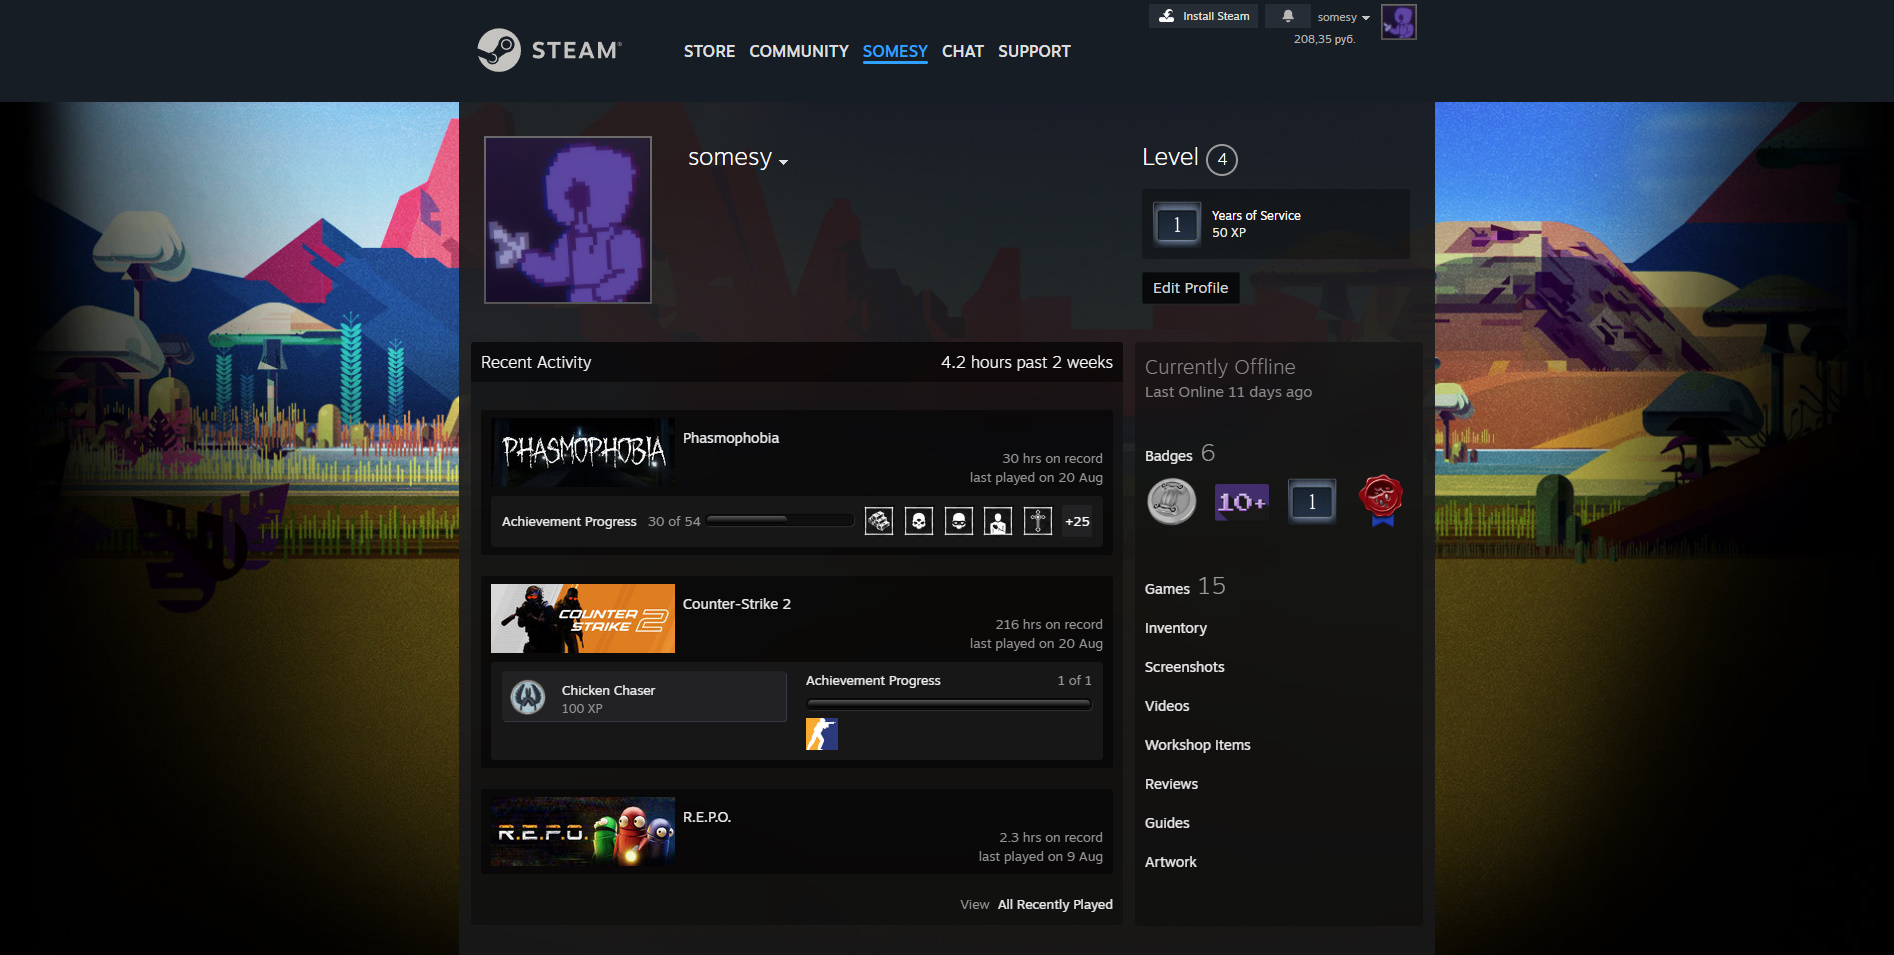The height and width of the screenshot is (955, 1894).
Task: Open the Workshop Items link
Action: point(1198,745)
